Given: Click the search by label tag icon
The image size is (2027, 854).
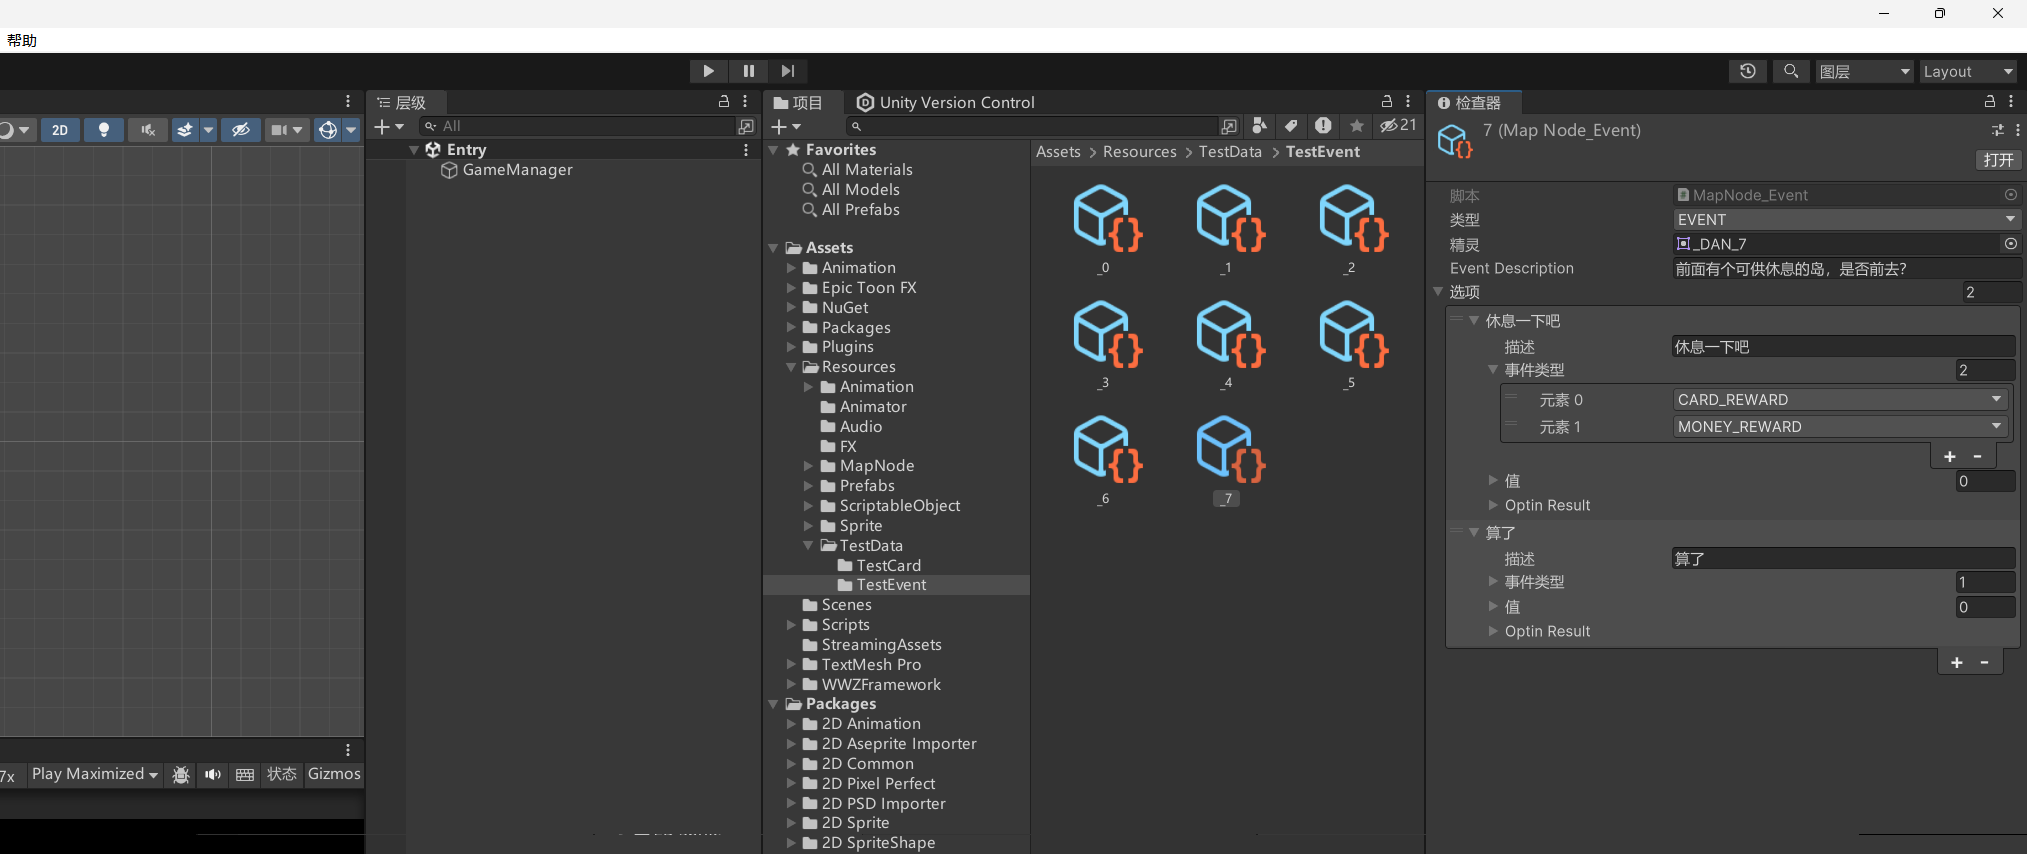Looking at the screenshot, I should coord(1291,126).
